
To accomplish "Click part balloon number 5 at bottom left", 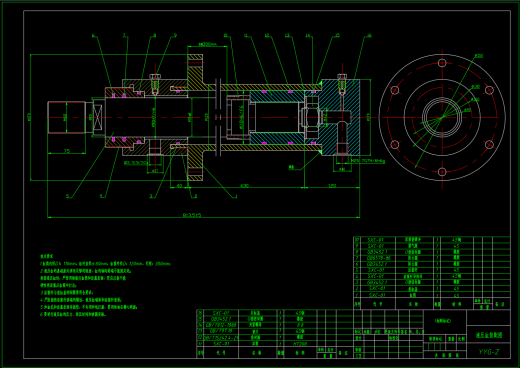I will (68, 196).
